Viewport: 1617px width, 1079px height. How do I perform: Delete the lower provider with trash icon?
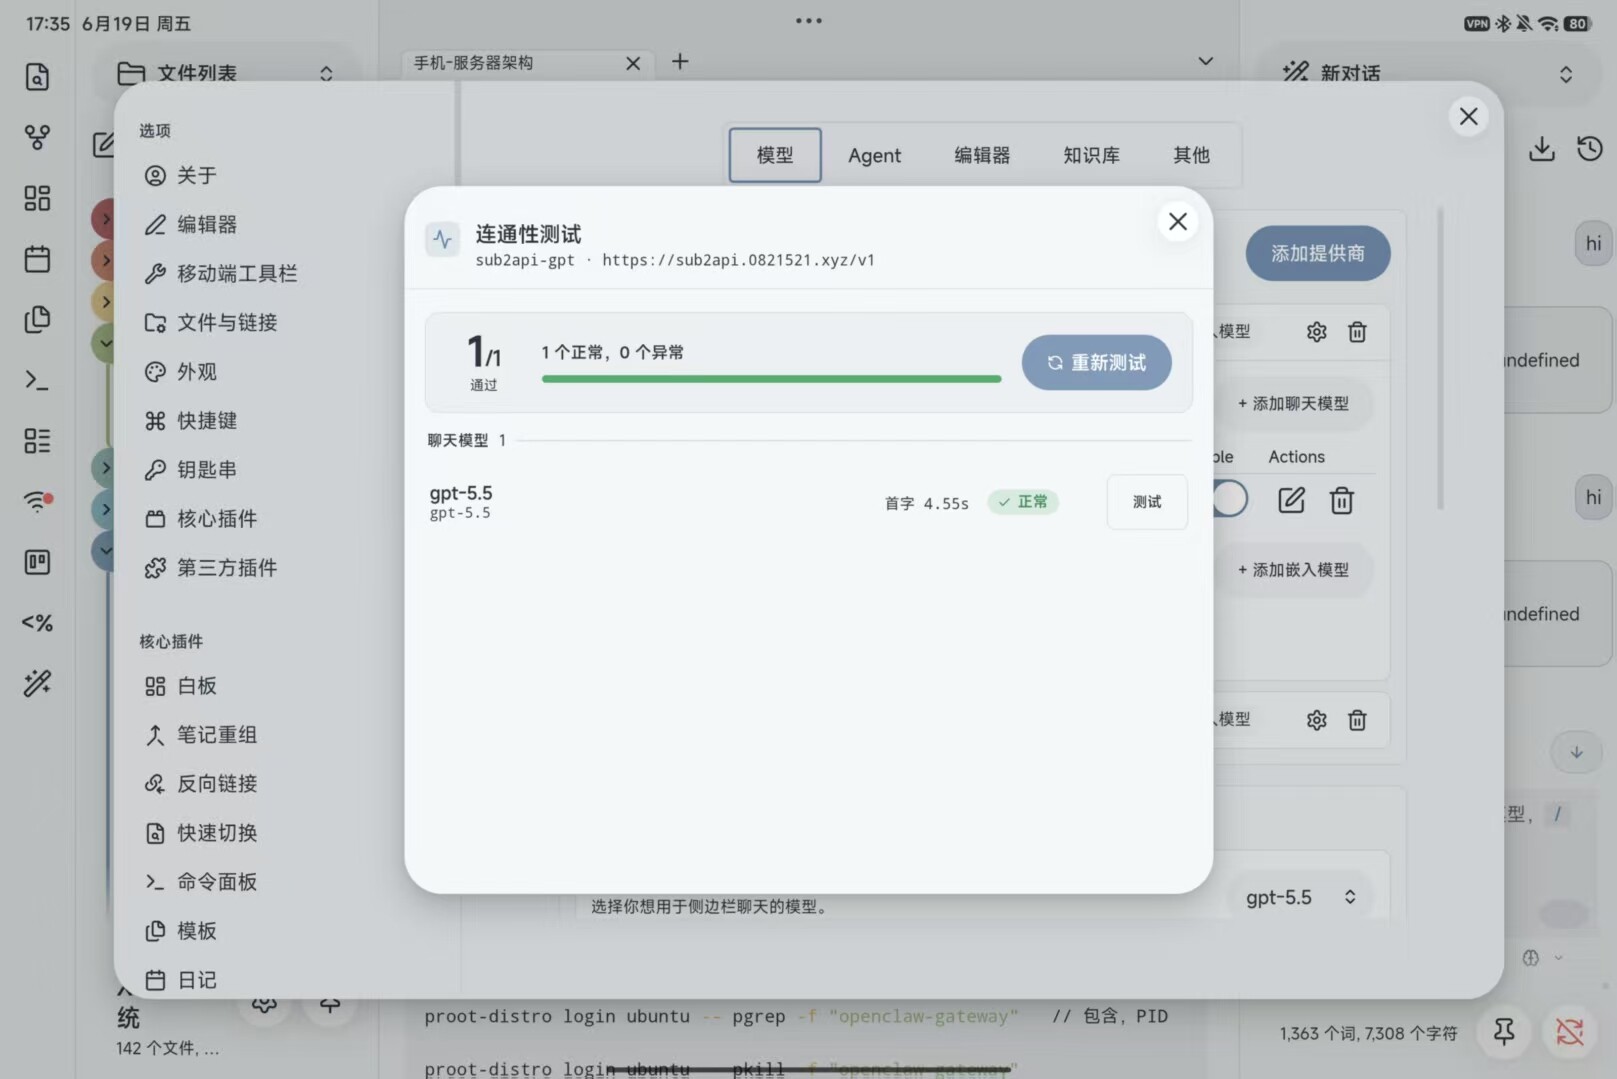tap(1357, 720)
